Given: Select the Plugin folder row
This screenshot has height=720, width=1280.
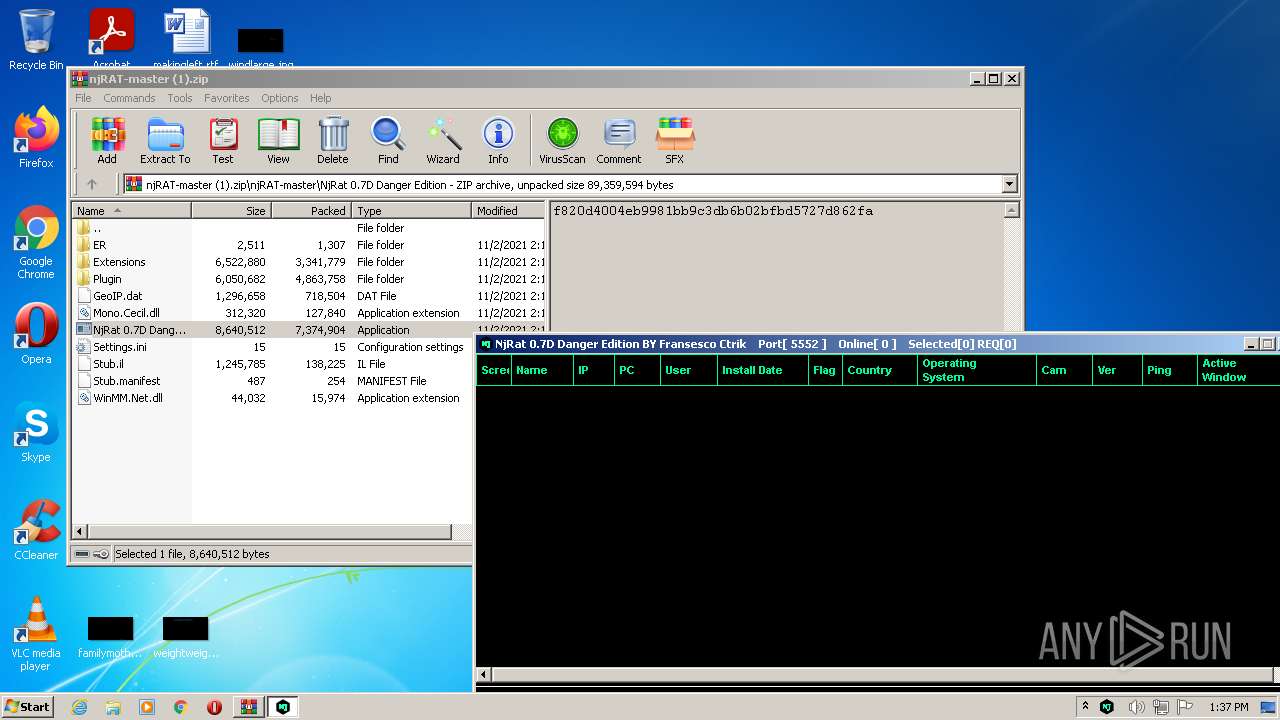Looking at the screenshot, I should pyautogui.click(x=309, y=279).
